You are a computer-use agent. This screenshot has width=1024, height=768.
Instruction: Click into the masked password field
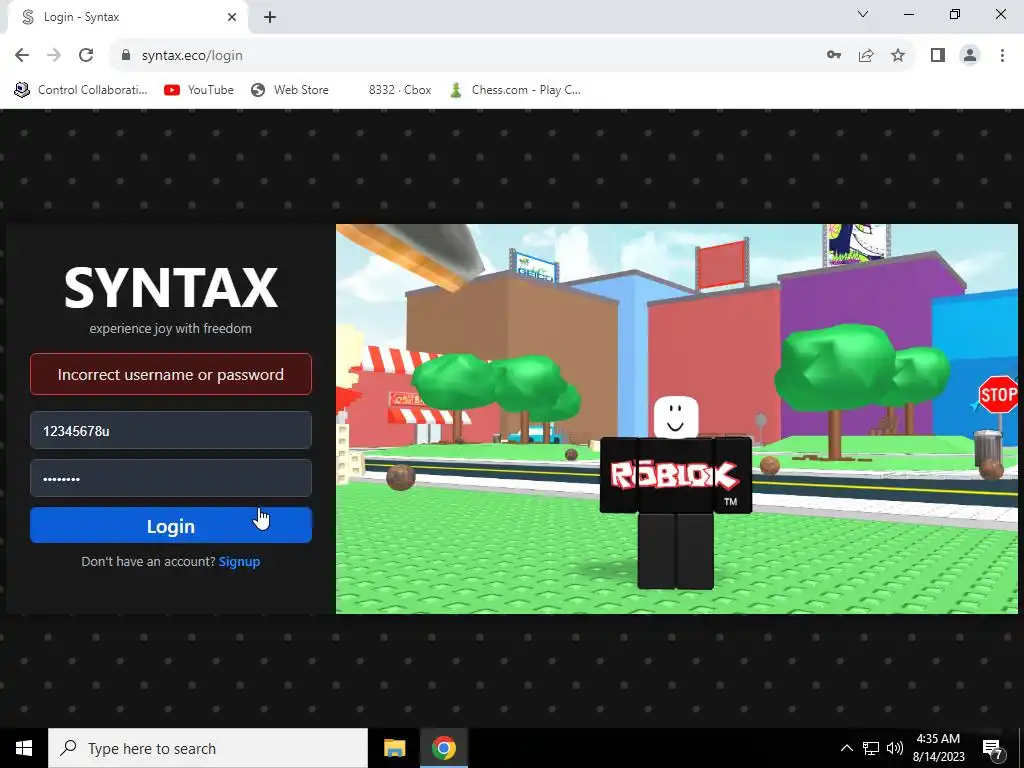click(x=170, y=478)
